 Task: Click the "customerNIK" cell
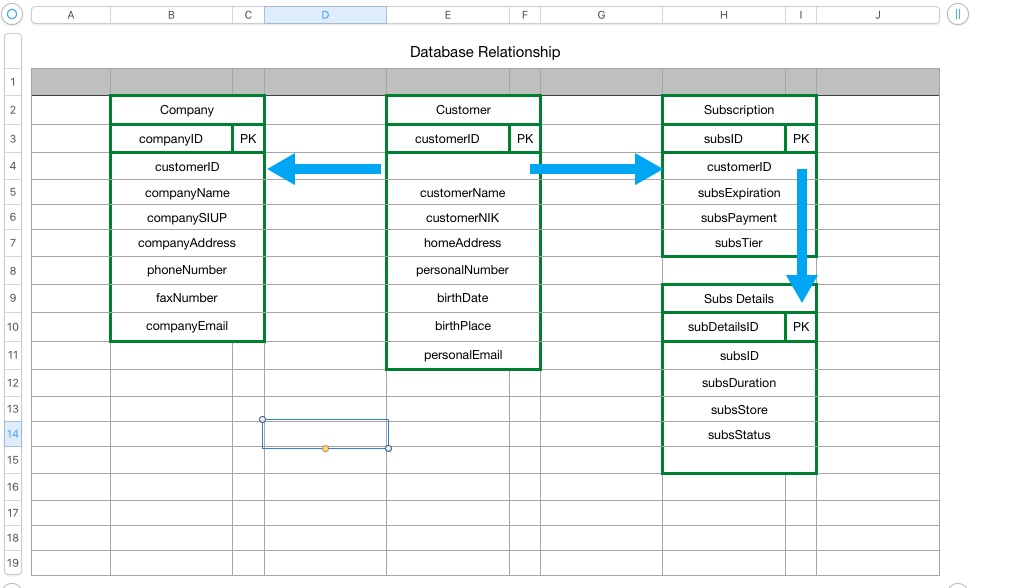(463, 217)
